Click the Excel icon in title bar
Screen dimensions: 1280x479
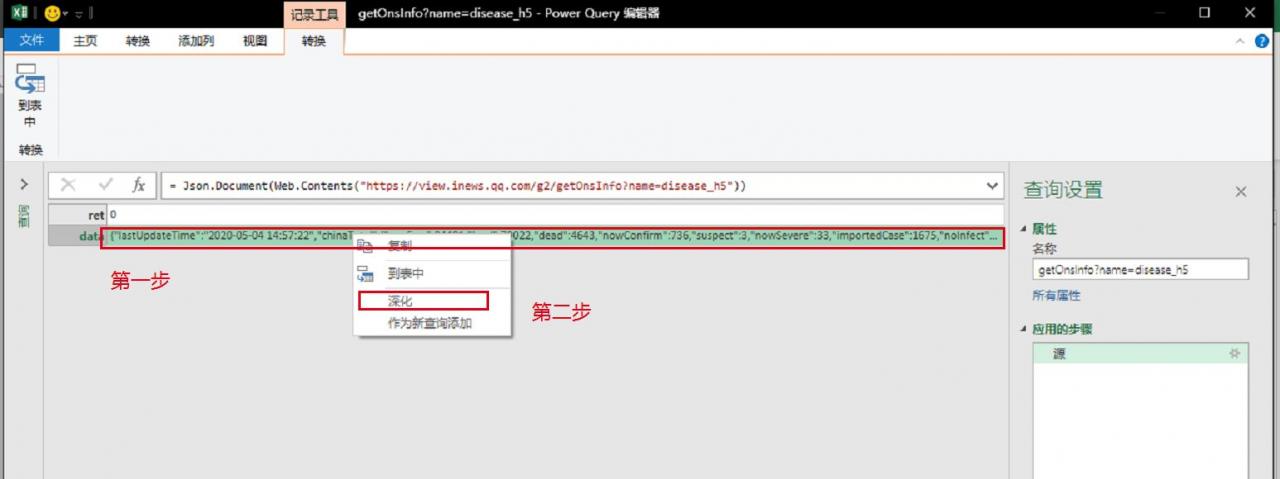click(x=19, y=13)
